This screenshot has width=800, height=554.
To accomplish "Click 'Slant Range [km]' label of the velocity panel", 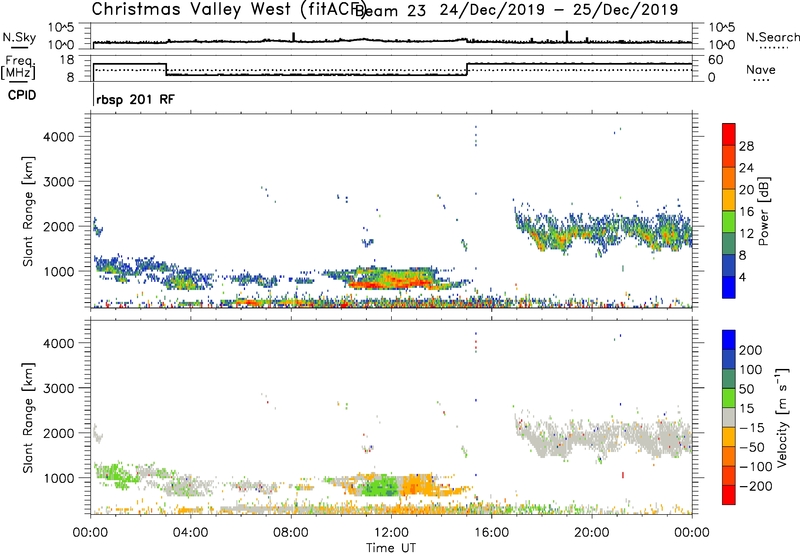I will tap(28, 417).
